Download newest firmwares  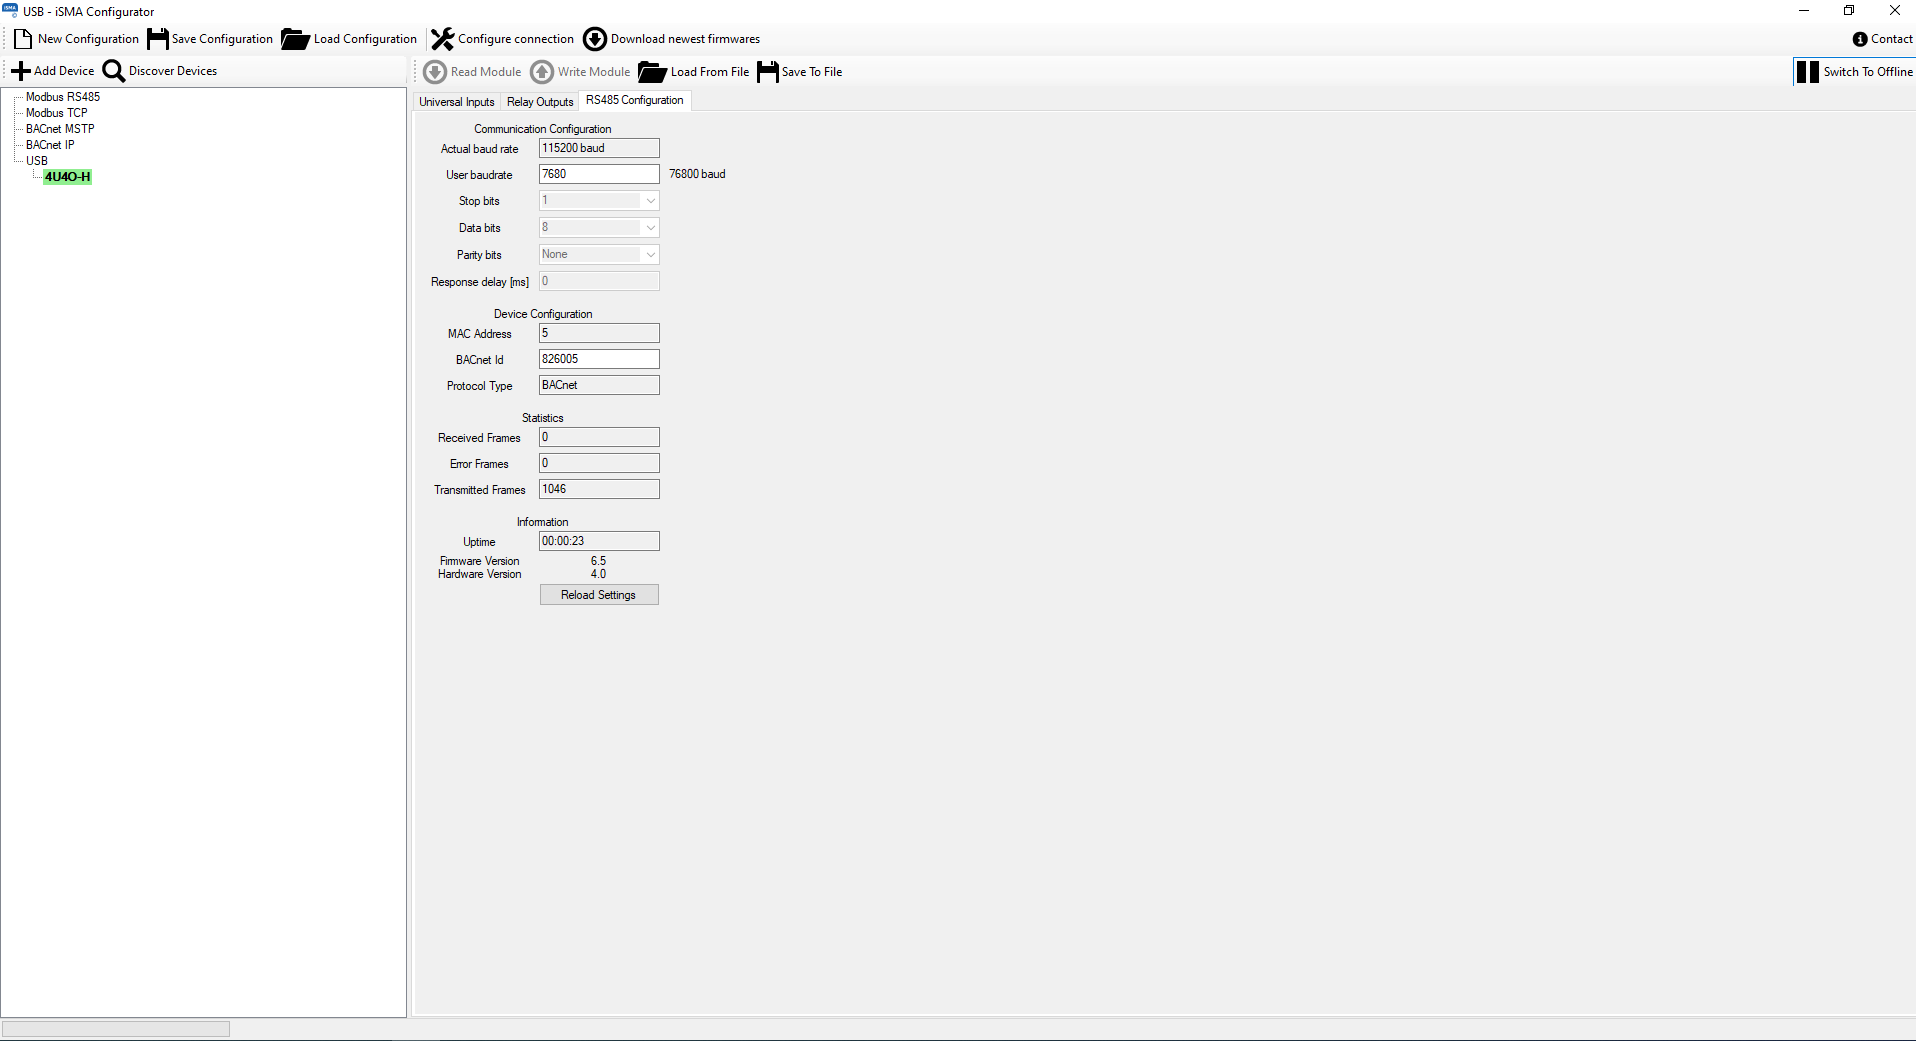671,38
